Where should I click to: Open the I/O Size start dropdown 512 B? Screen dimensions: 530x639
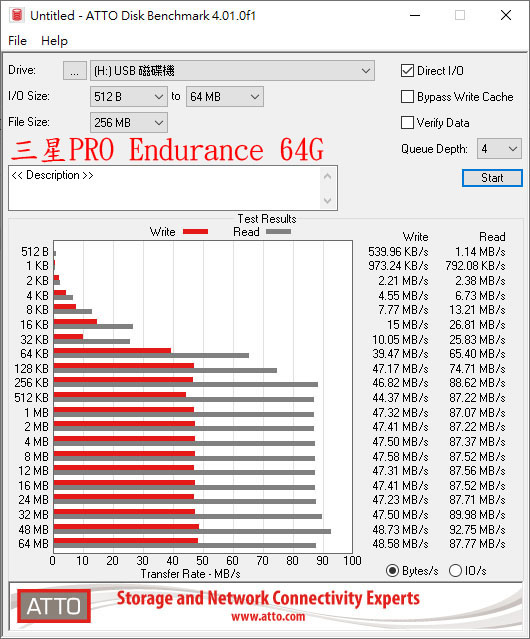point(129,97)
